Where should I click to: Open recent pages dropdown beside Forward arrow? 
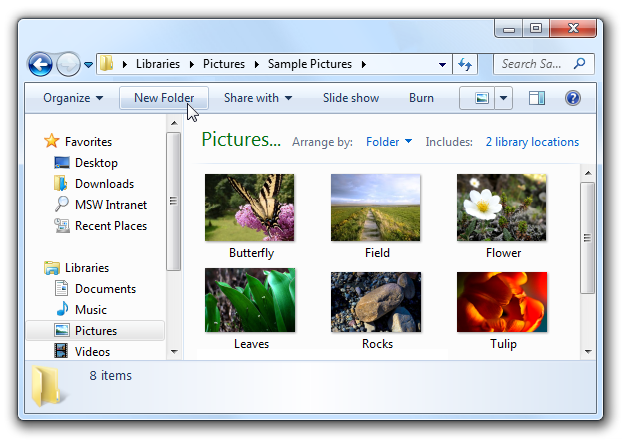tap(88, 64)
